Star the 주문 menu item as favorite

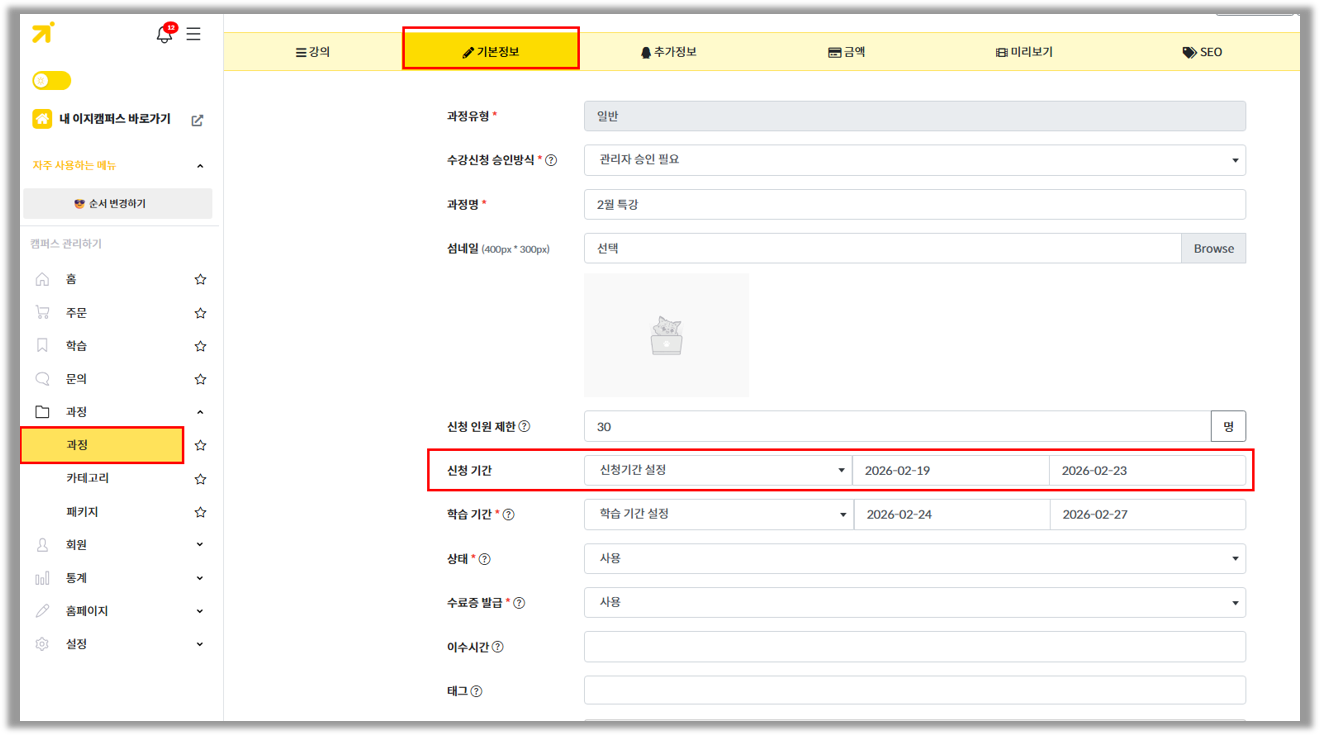coord(200,313)
